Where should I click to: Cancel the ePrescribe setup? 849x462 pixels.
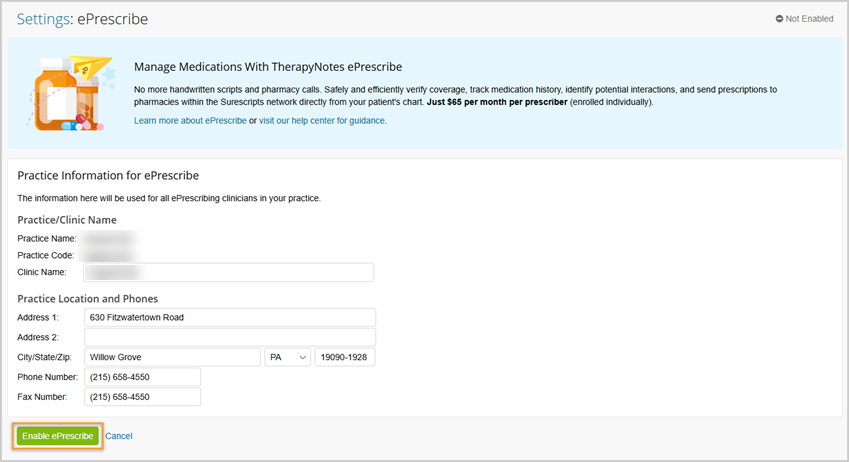119,436
